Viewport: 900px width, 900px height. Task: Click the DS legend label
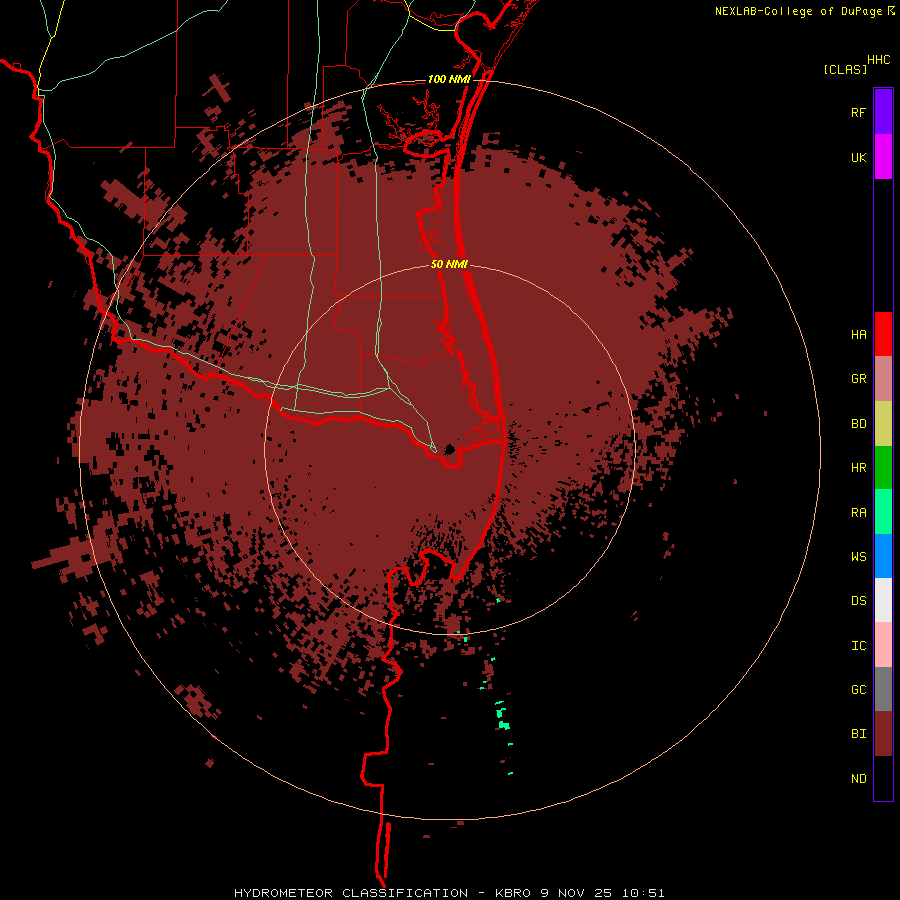tap(858, 601)
